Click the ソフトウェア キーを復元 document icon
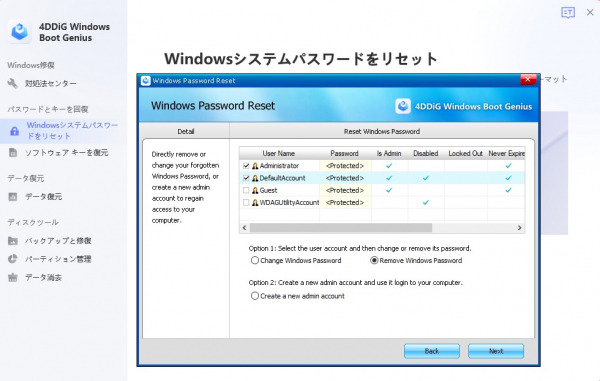The width and height of the screenshot is (600, 381). (13, 153)
